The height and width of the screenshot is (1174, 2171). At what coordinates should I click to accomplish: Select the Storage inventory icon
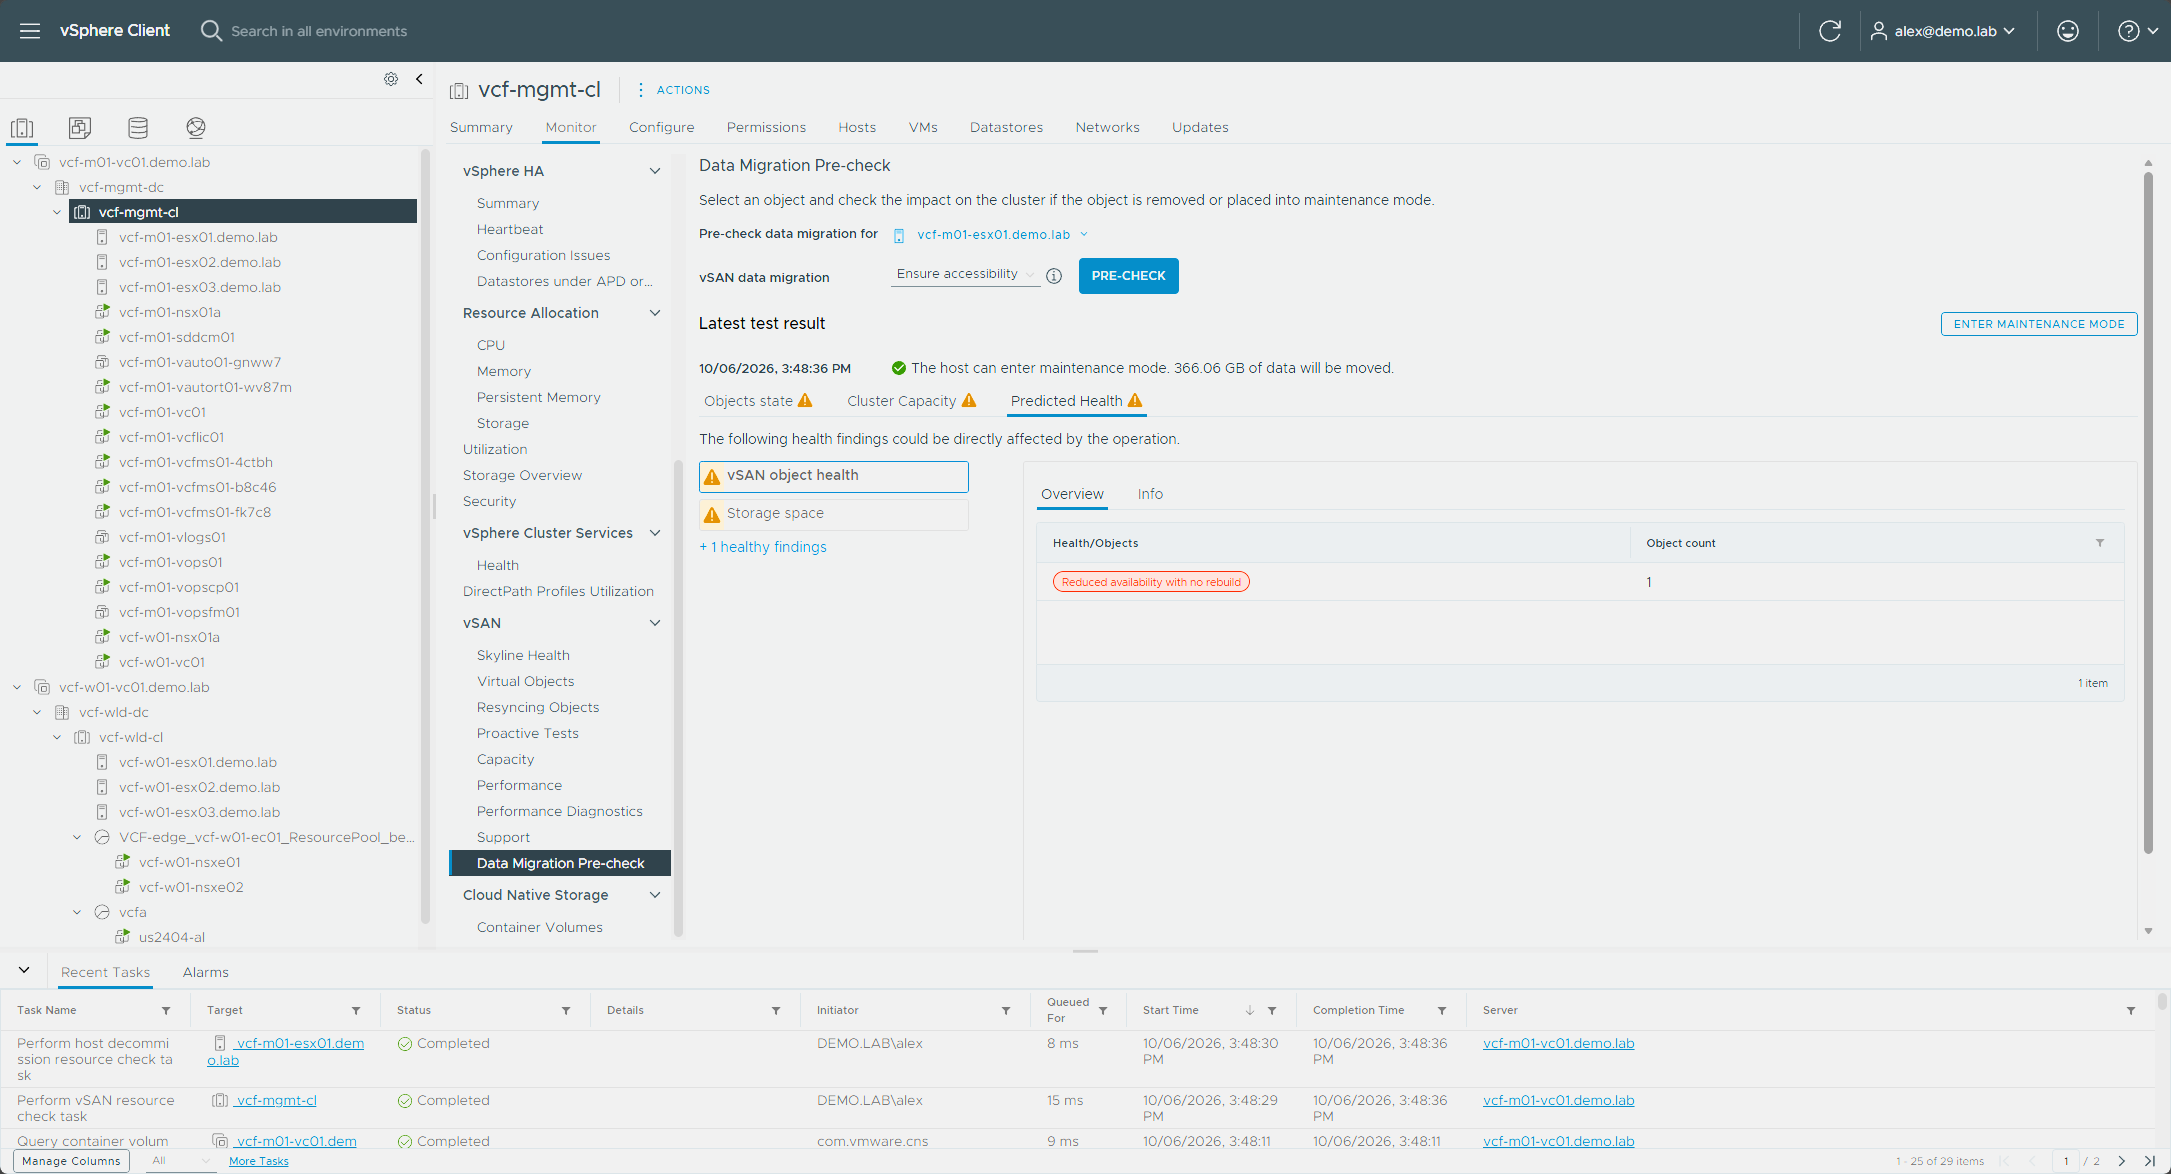coord(138,128)
